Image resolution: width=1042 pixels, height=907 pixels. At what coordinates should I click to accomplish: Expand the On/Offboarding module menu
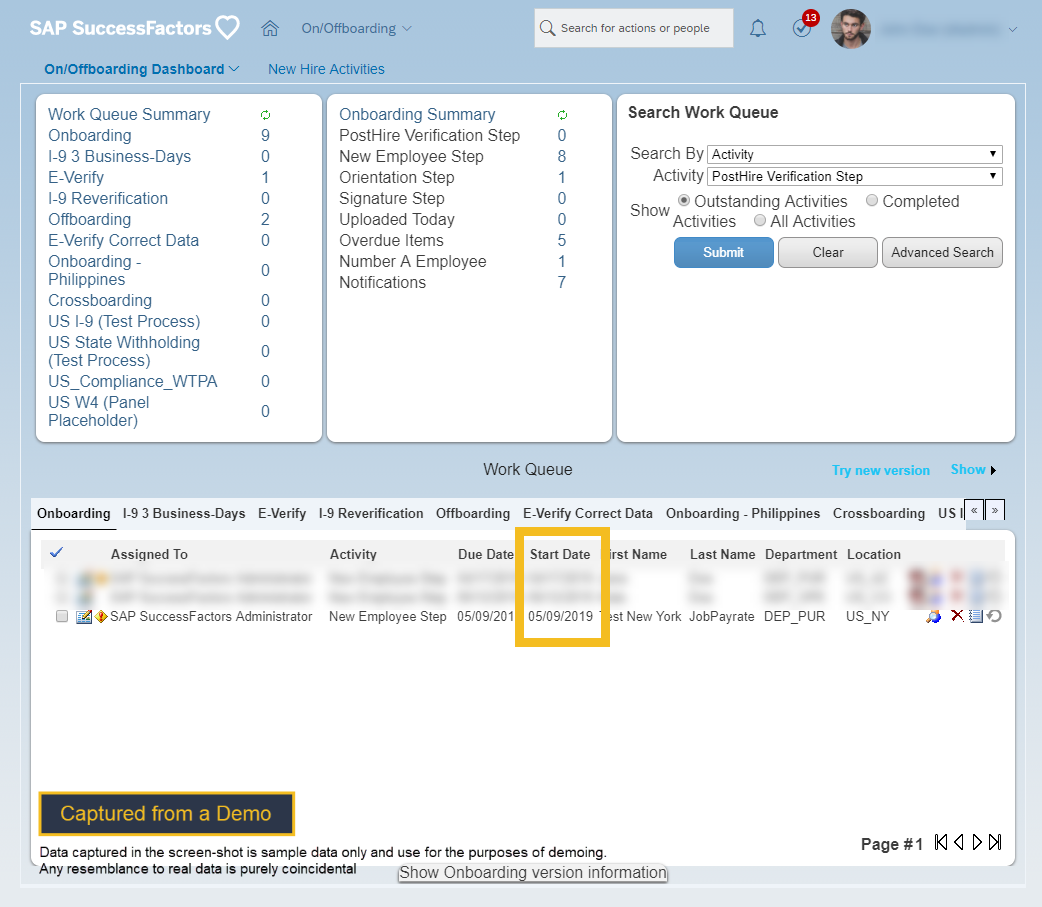coord(357,29)
